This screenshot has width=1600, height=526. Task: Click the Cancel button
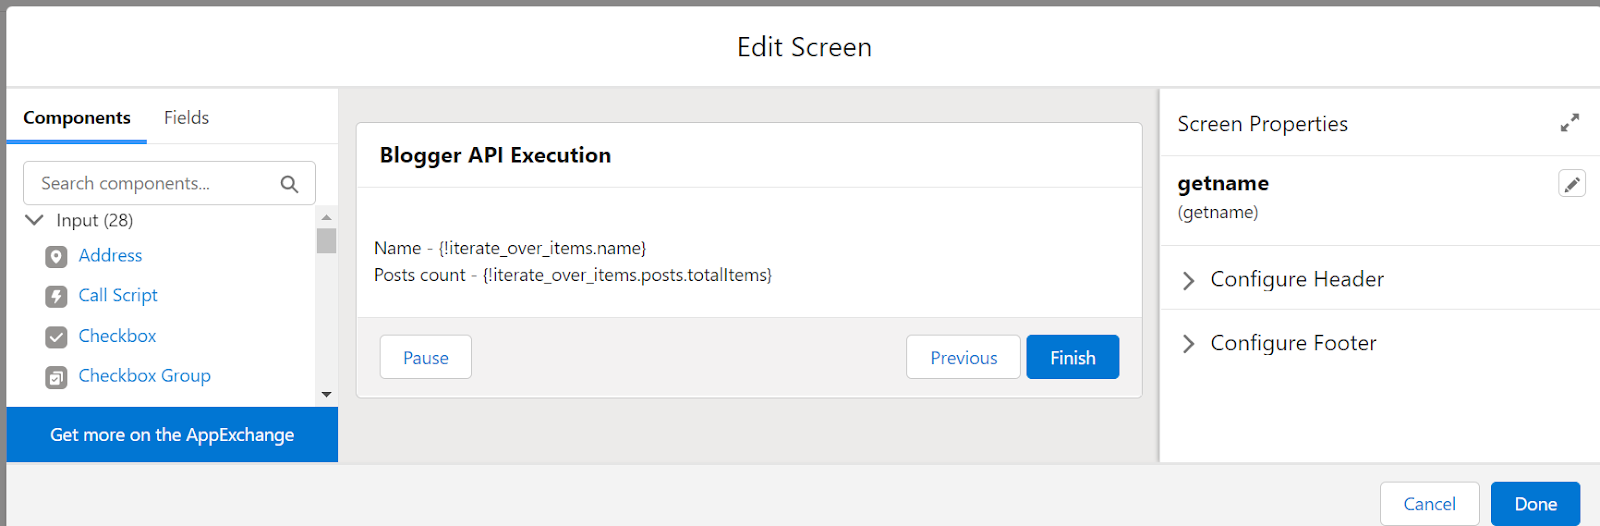coord(1429,504)
